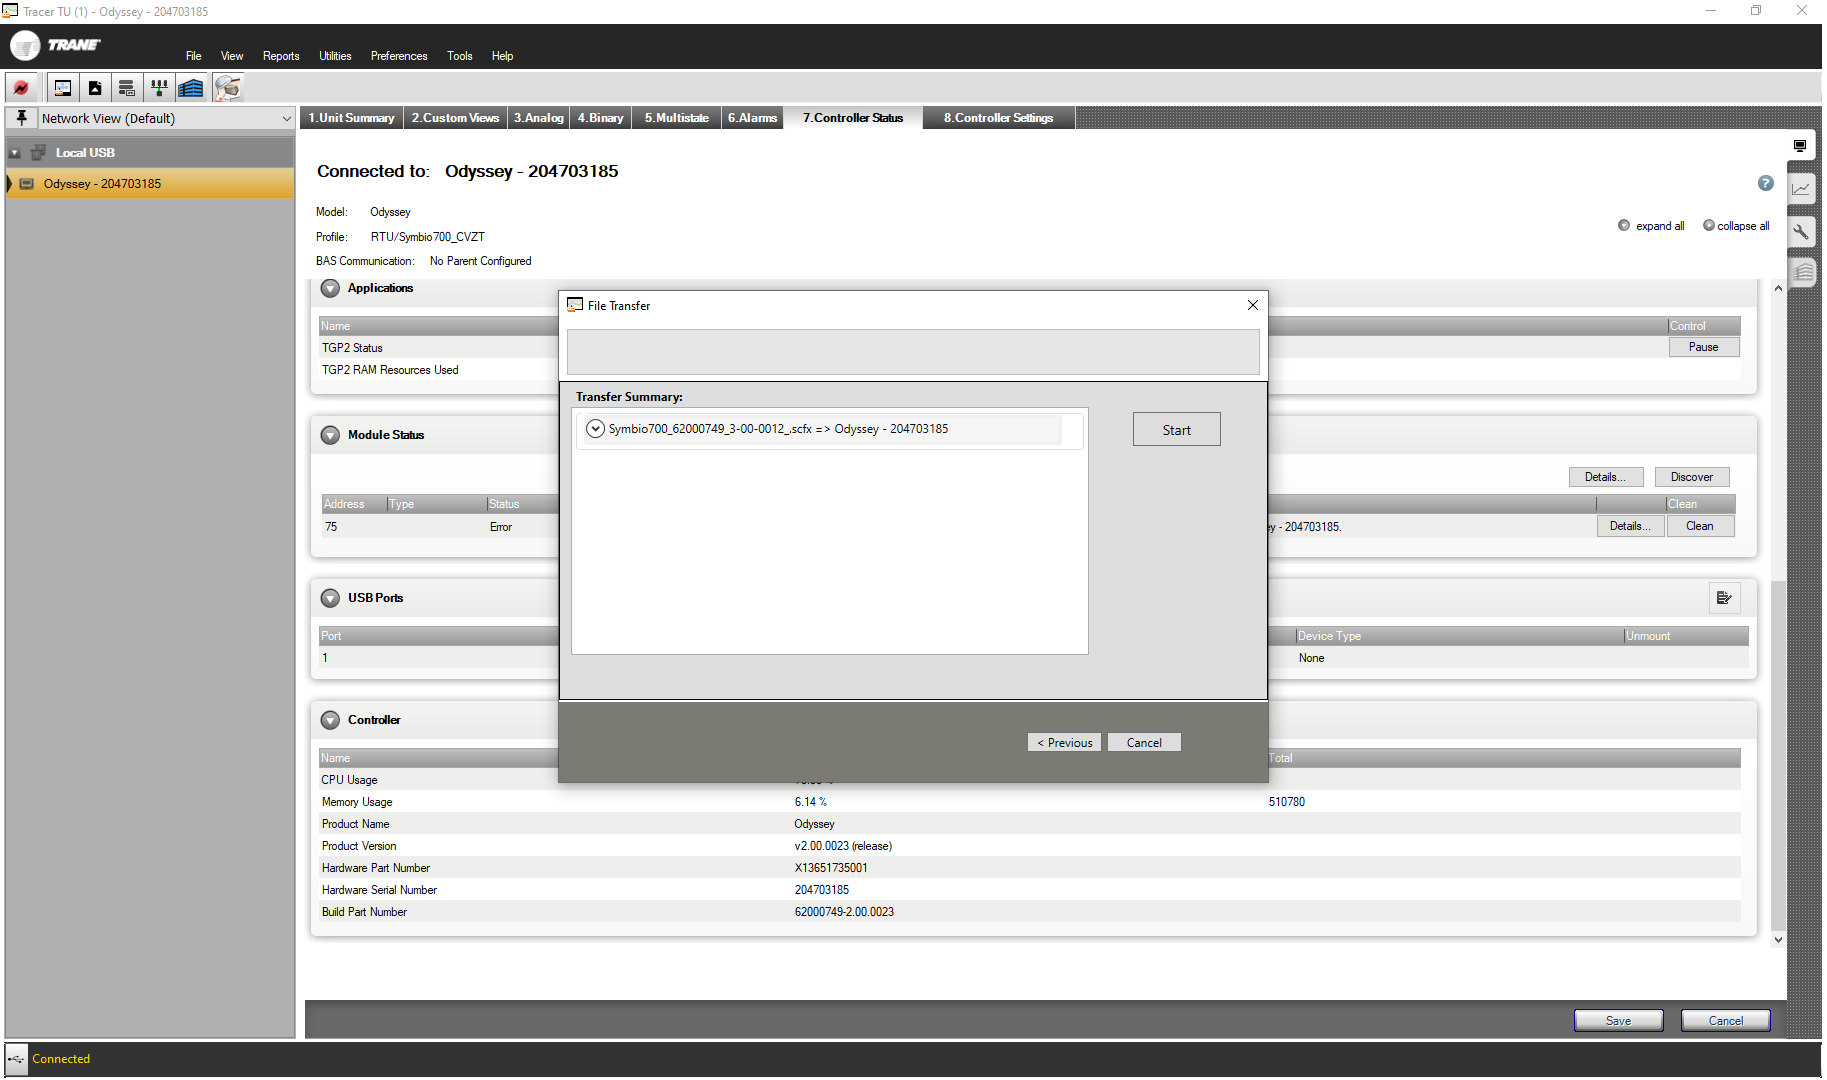1827x1080 pixels.
Task: Open the data log list toolbar icon
Action: pyautogui.click(x=127, y=88)
